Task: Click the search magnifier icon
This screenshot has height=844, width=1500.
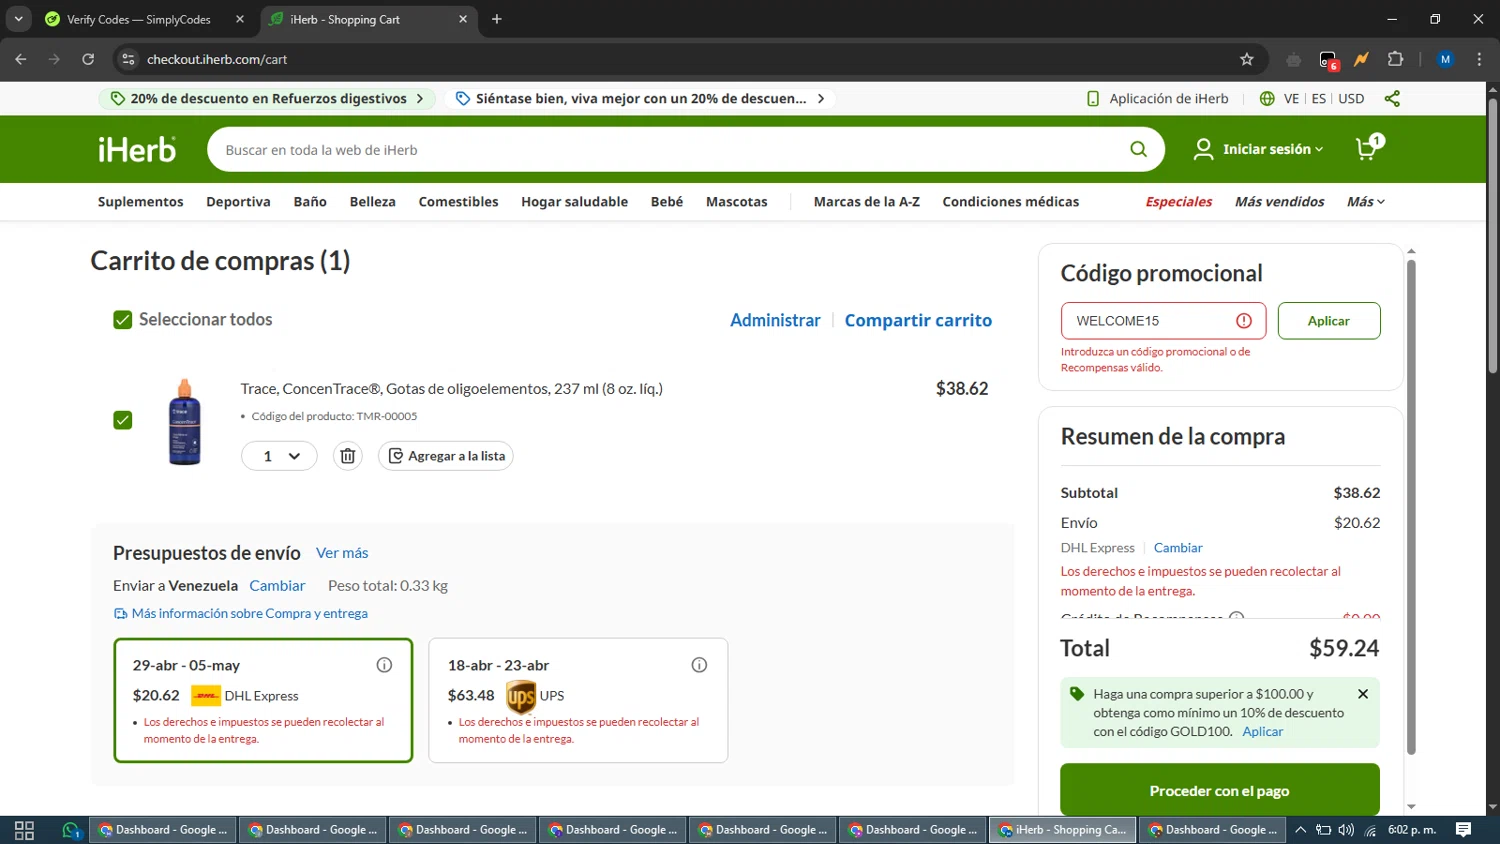Action: point(1138,149)
